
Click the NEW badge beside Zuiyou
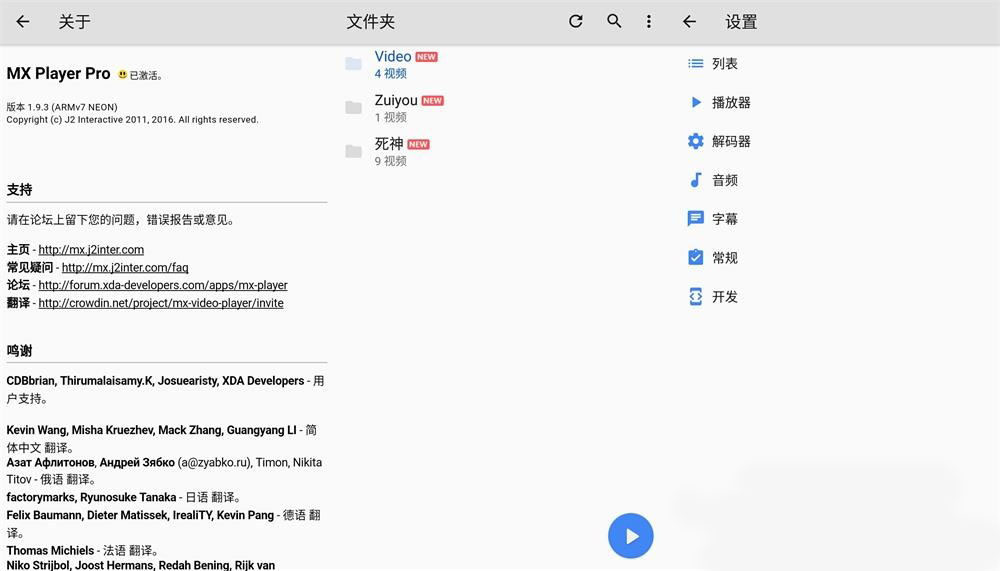coord(432,101)
